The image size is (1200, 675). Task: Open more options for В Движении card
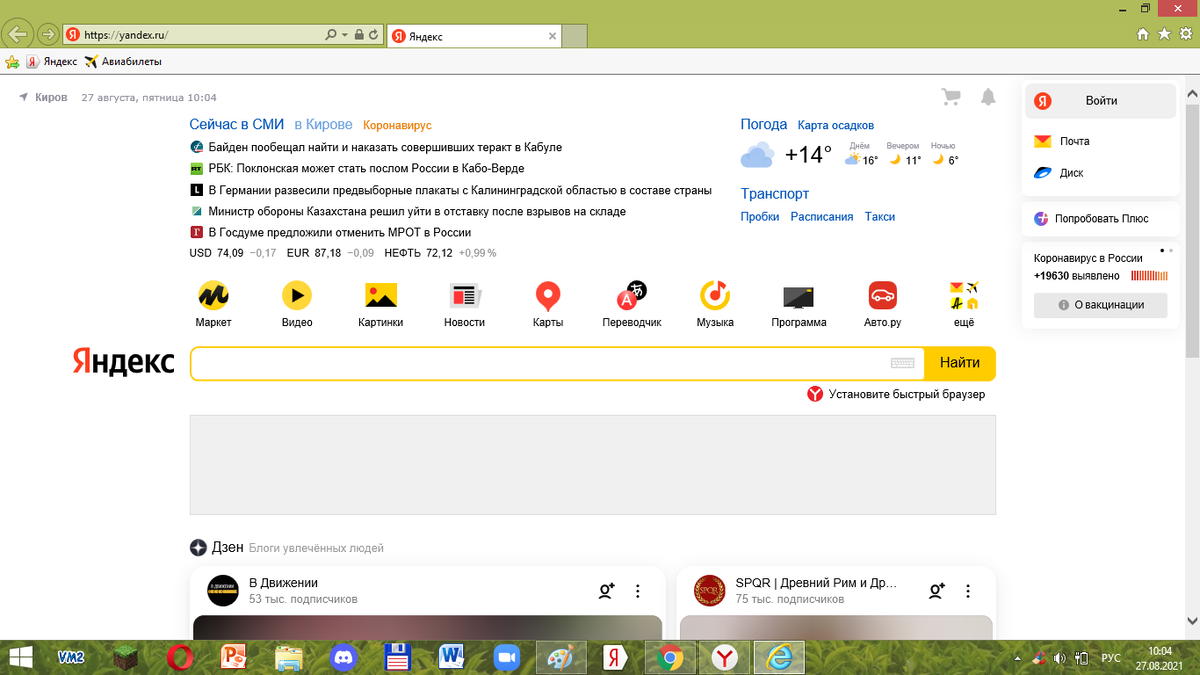(638, 591)
